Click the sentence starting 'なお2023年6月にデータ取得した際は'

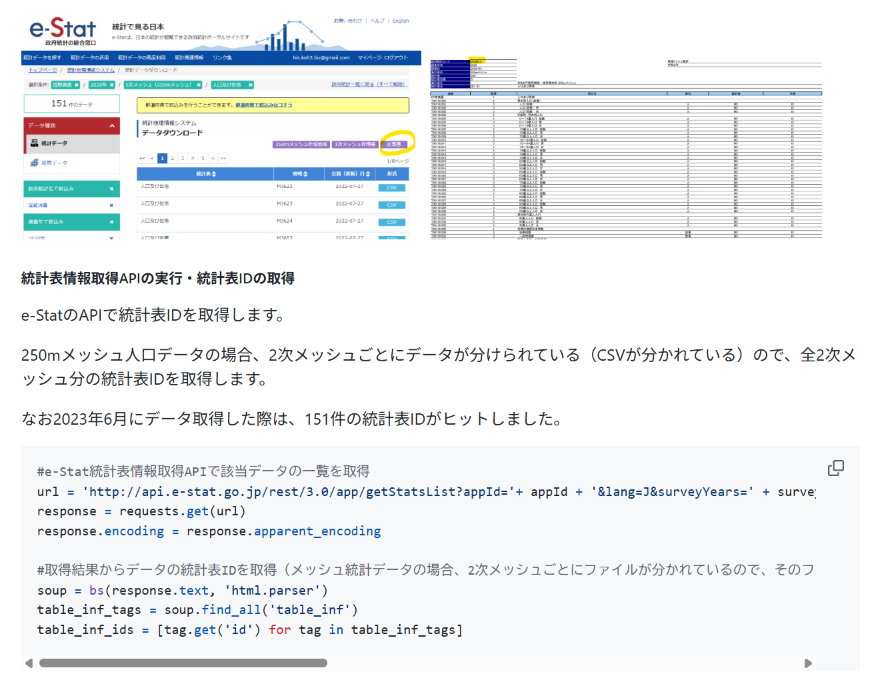291,419
